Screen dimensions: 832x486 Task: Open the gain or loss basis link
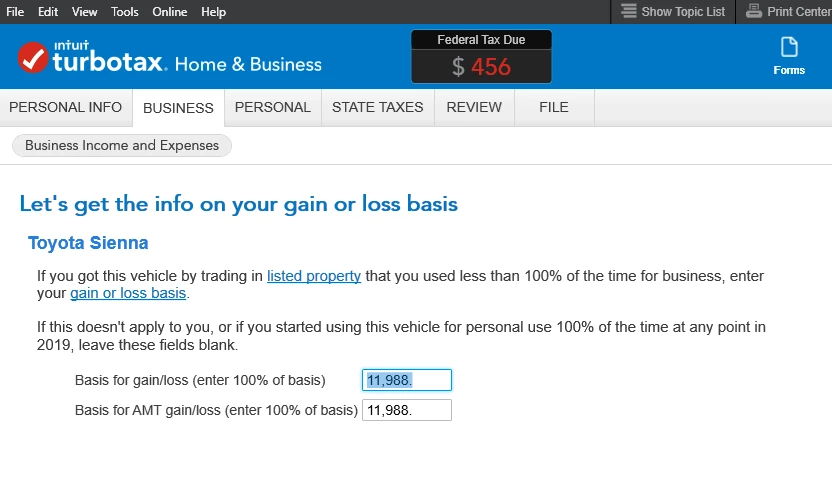pos(128,293)
